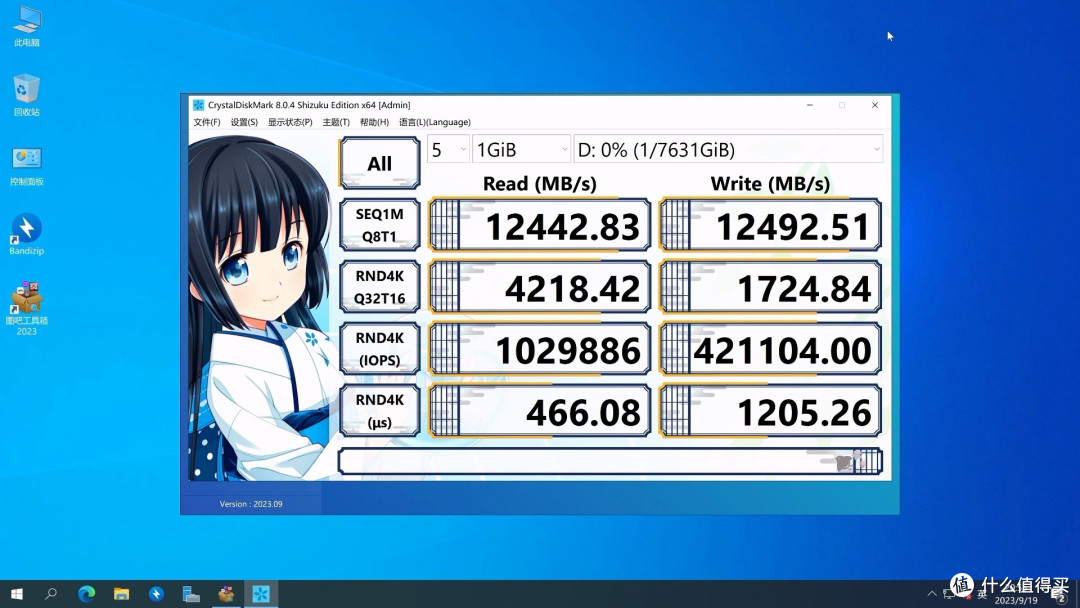Click the Shizuku character image
The width and height of the screenshot is (1080, 608).
click(x=262, y=307)
